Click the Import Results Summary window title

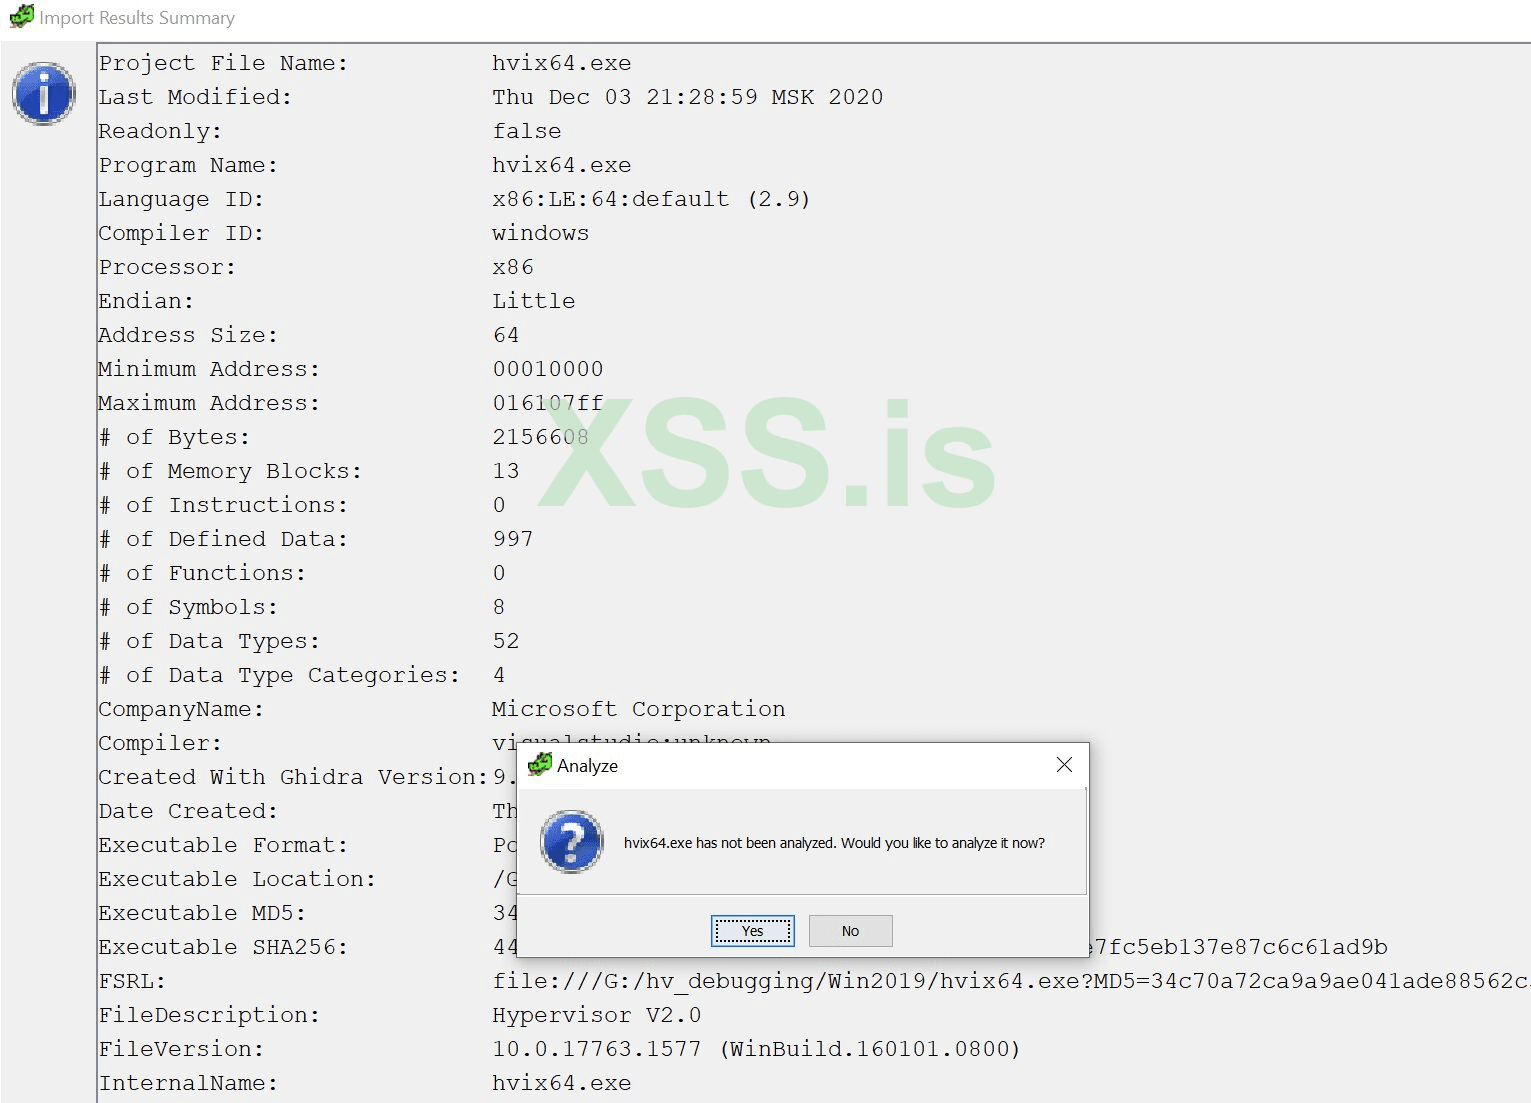click(137, 18)
